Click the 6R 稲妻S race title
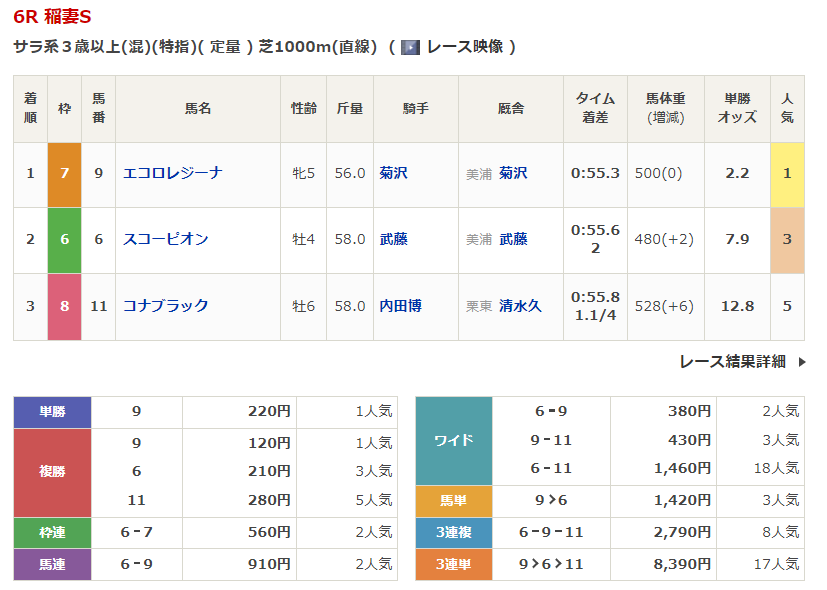The width and height of the screenshot is (827, 590). pos(52,17)
